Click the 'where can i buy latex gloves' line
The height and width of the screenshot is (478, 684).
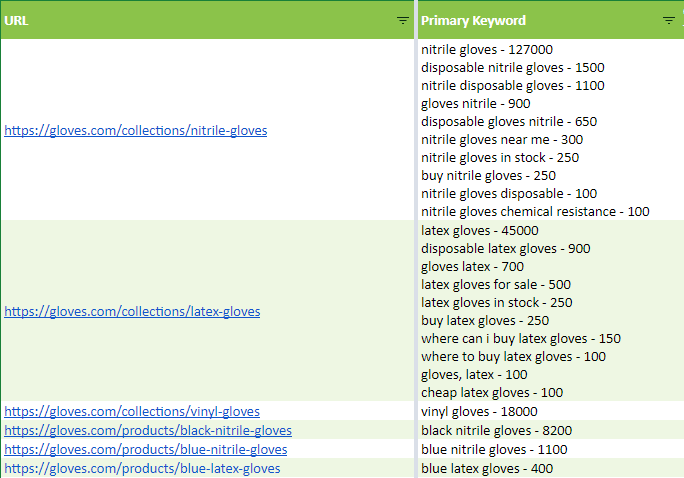pos(520,339)
